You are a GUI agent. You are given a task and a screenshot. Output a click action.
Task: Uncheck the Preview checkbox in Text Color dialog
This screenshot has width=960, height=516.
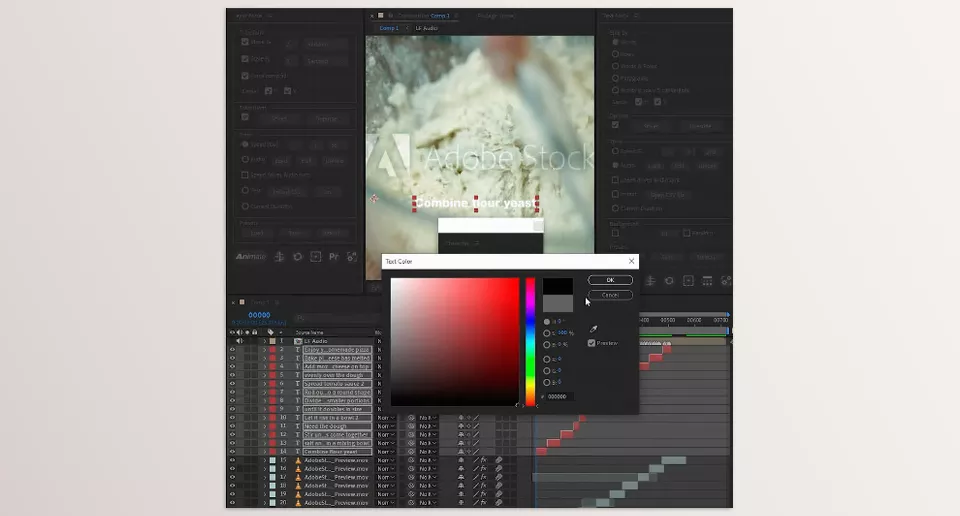pos(591,343)
